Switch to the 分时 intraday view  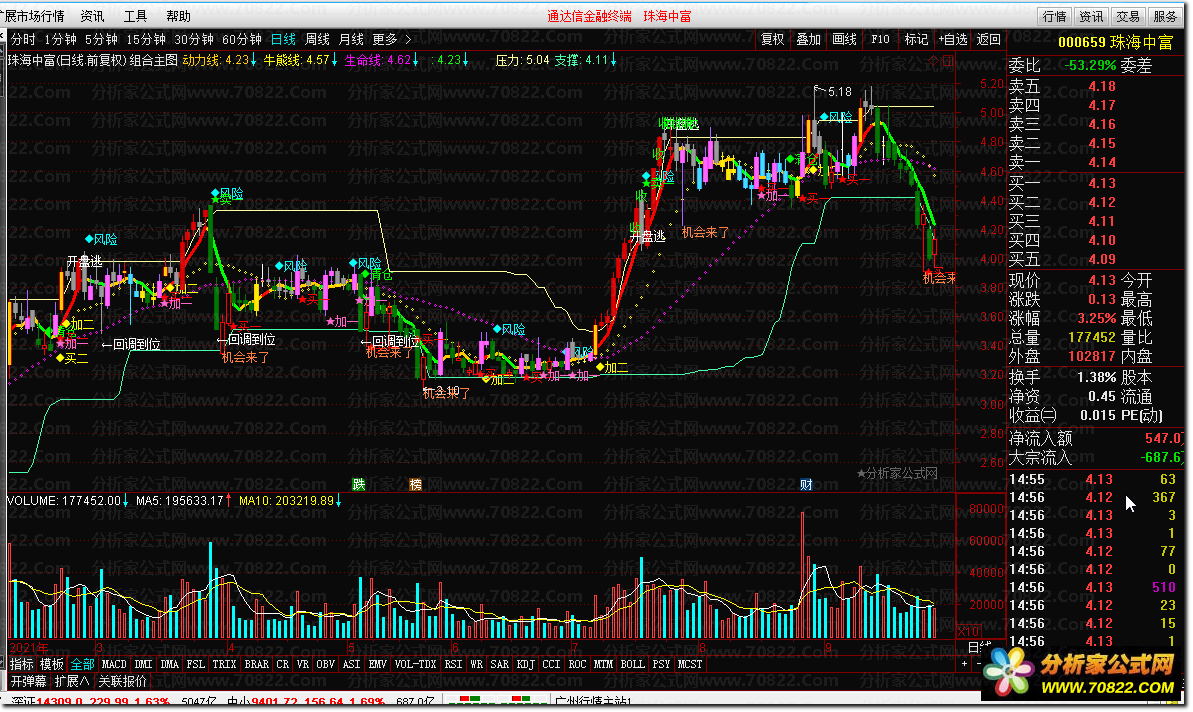pos(23,39)
